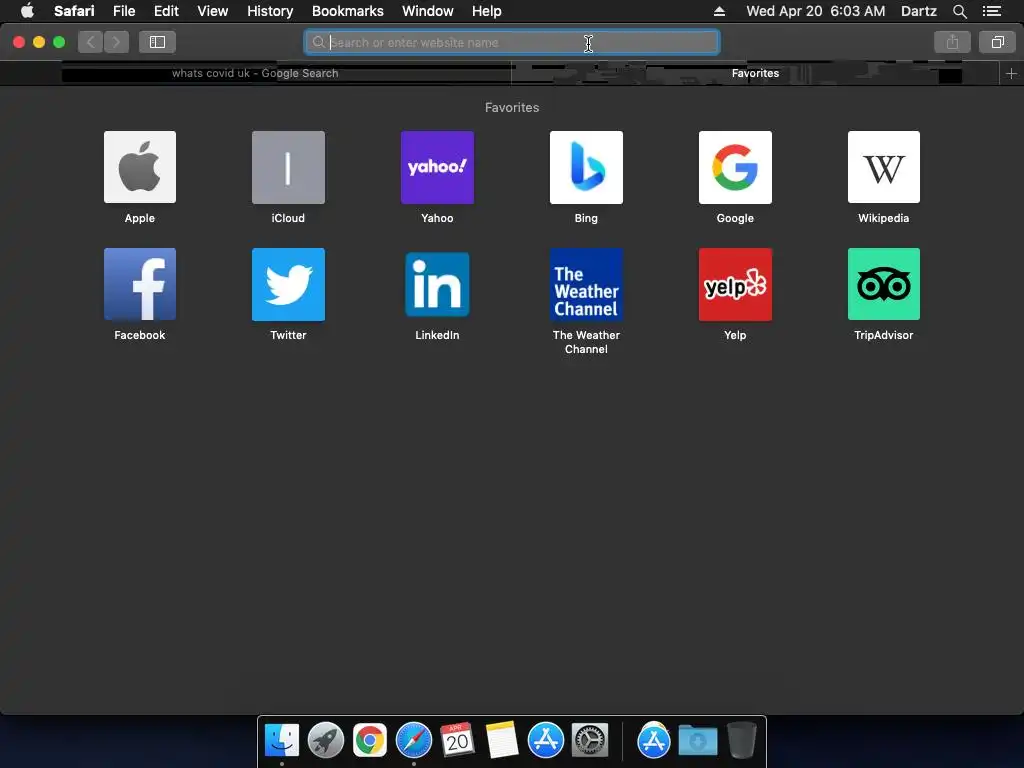Click the Favorites heading text
Screen dimensions: 1024x768
pyautogui.click(x=512, y=108)
